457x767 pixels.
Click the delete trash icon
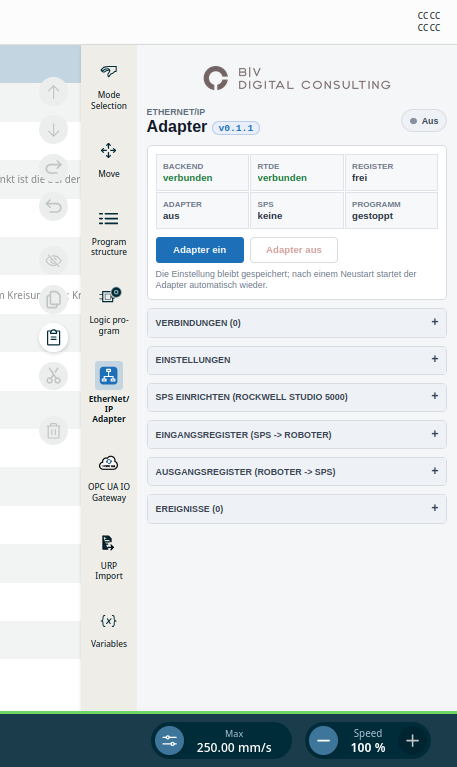click(53, 430)
